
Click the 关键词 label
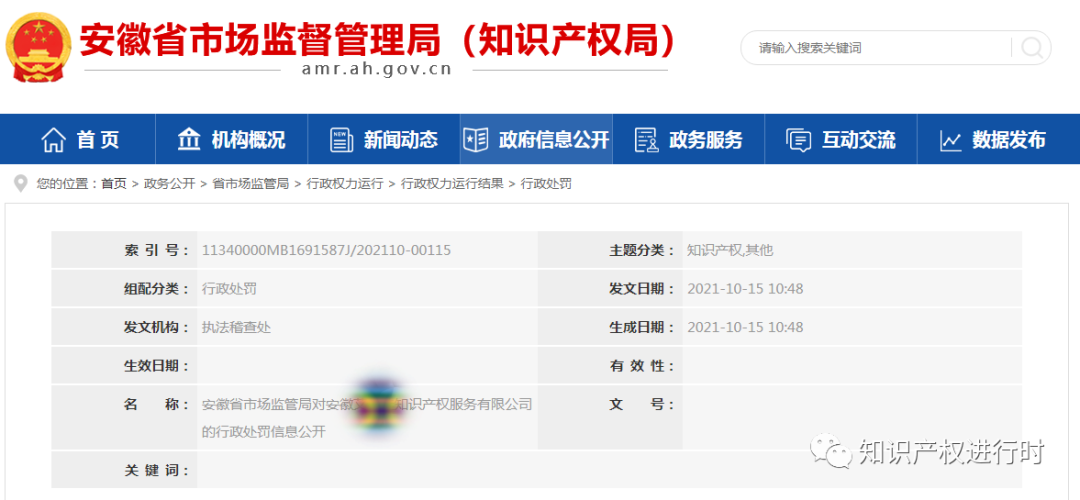pos(156,470)
